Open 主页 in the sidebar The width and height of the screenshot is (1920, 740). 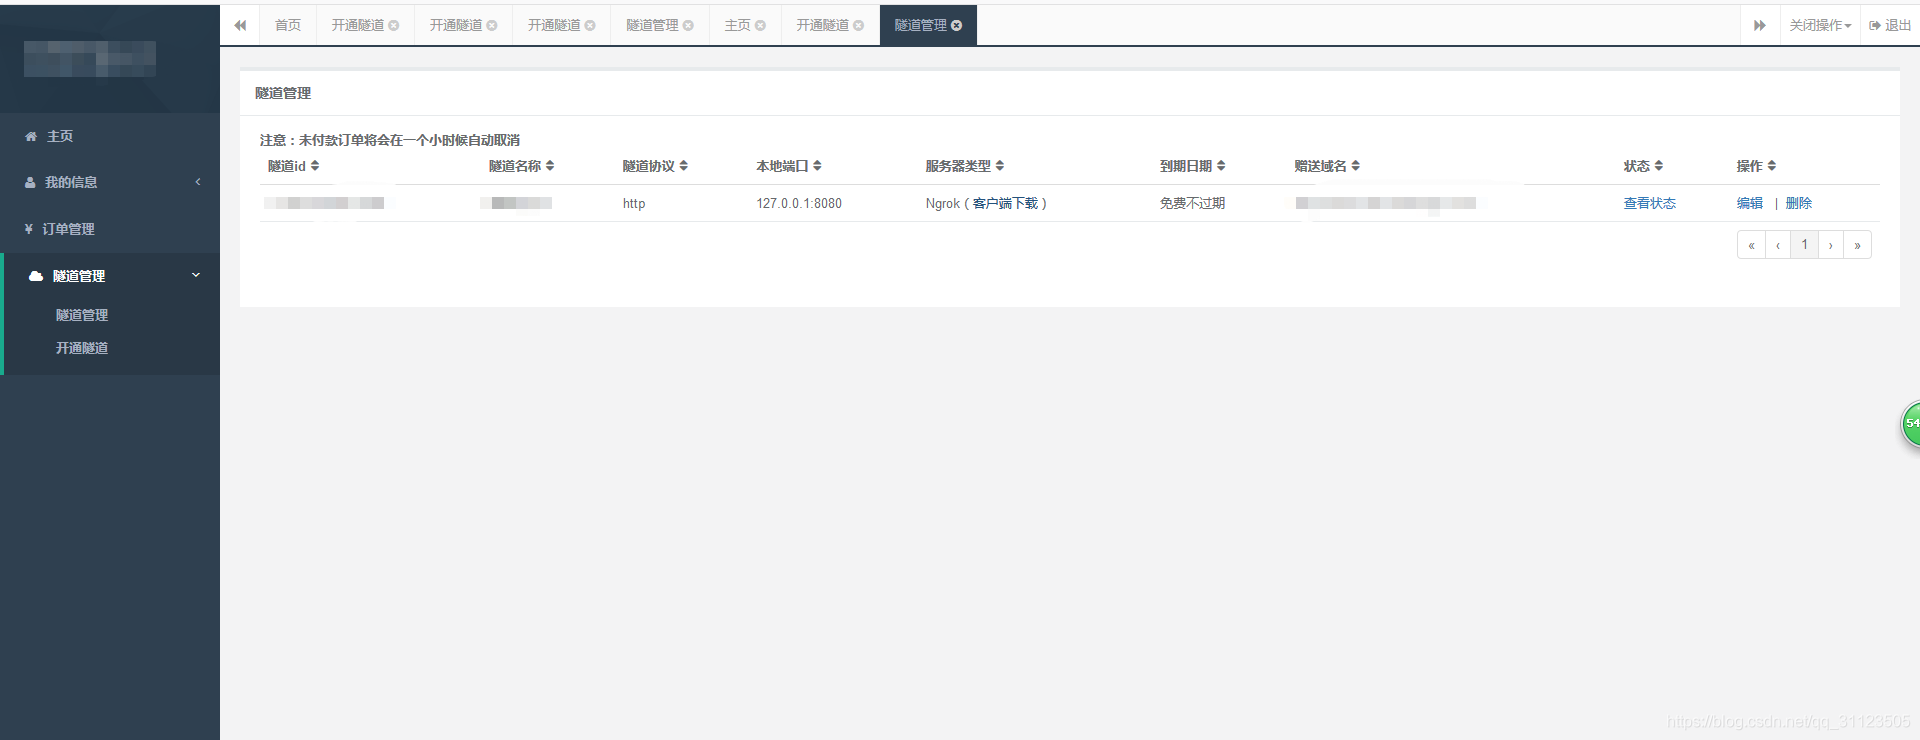tap(110, 136)
